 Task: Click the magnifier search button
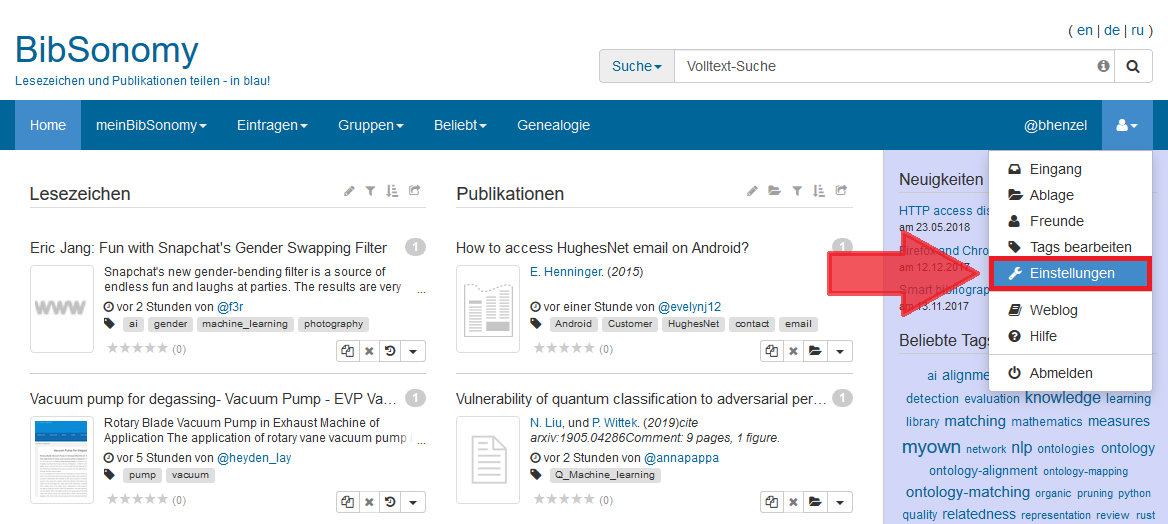1133,66
